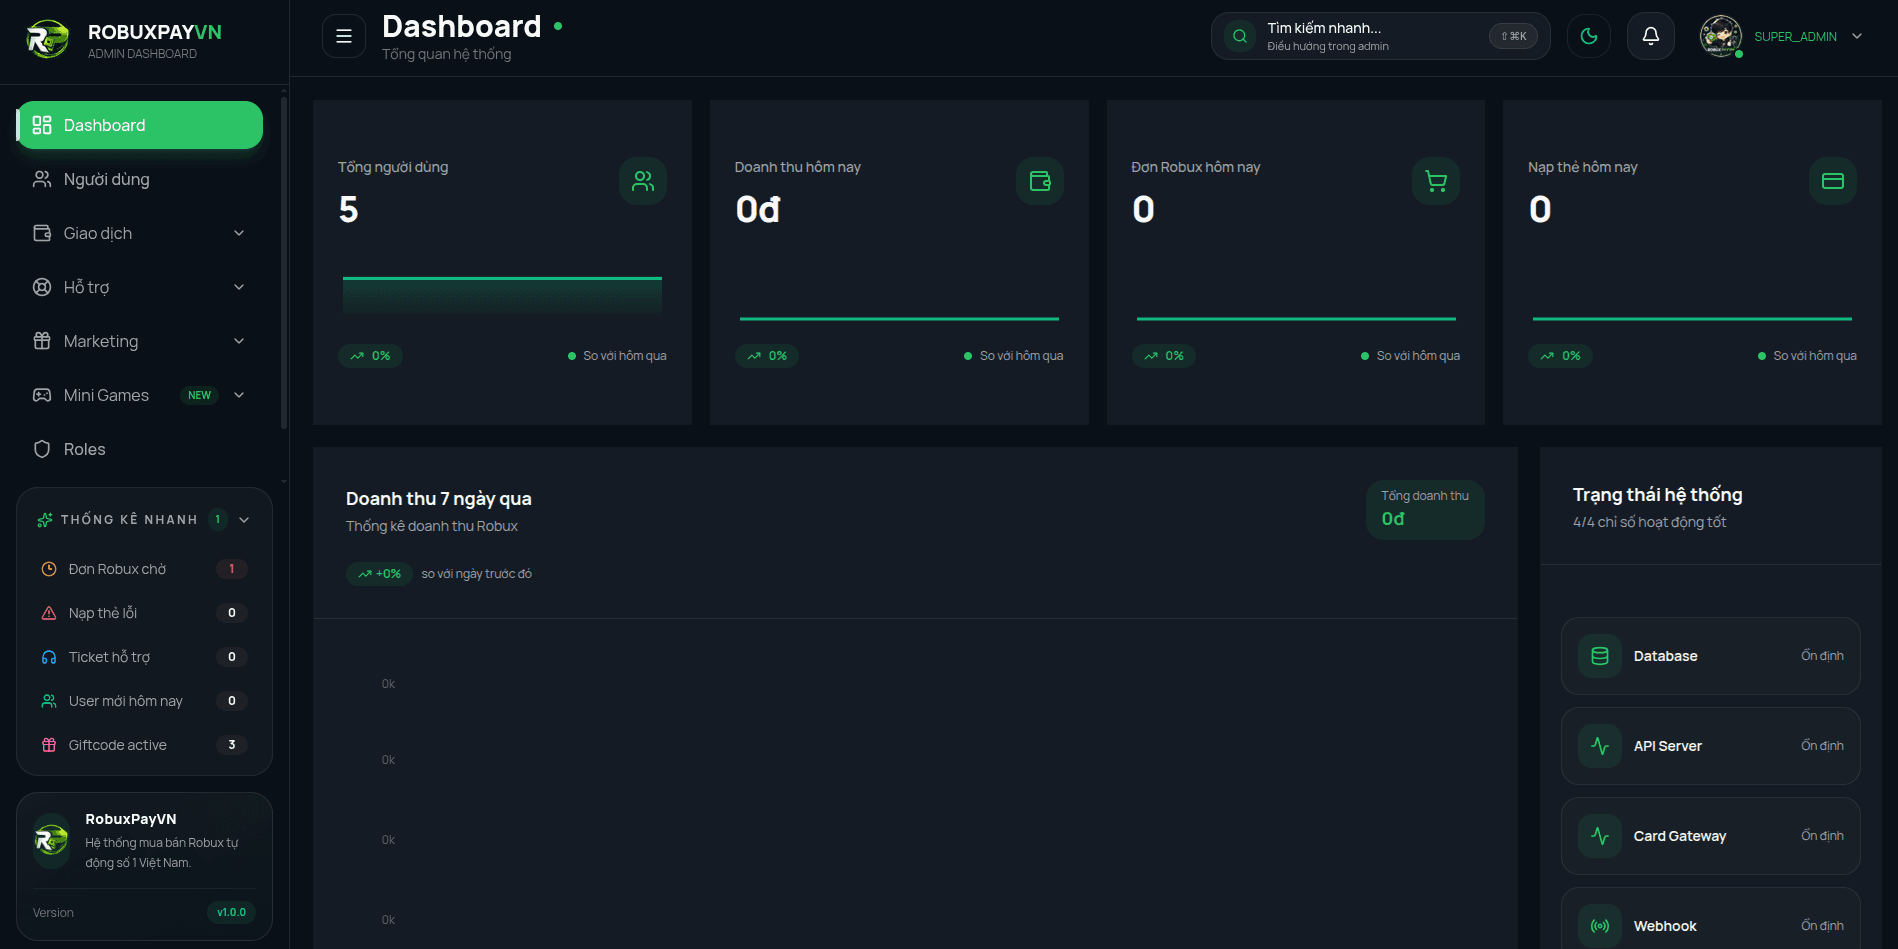Image resolution: width=1898 pixels, height=949 pixels.
Task: Click the Giao dịch wallet icon
Action: click(x=42, y=233)
